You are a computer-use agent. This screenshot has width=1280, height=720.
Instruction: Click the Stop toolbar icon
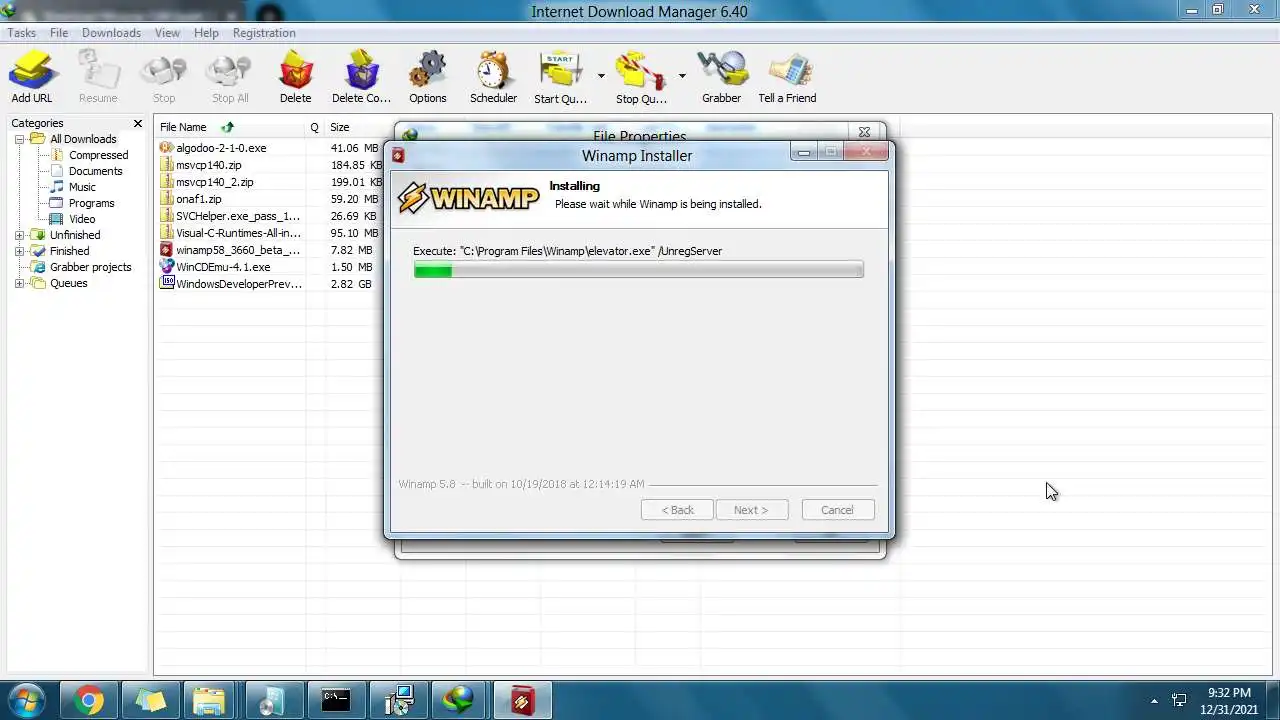(164, 78)
